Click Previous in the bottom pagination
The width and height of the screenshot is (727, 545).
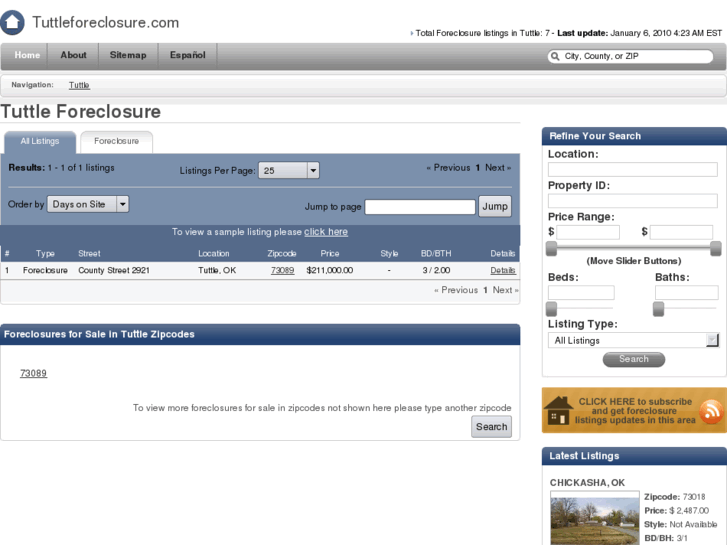pyautogui.click(x=456, y=290)
